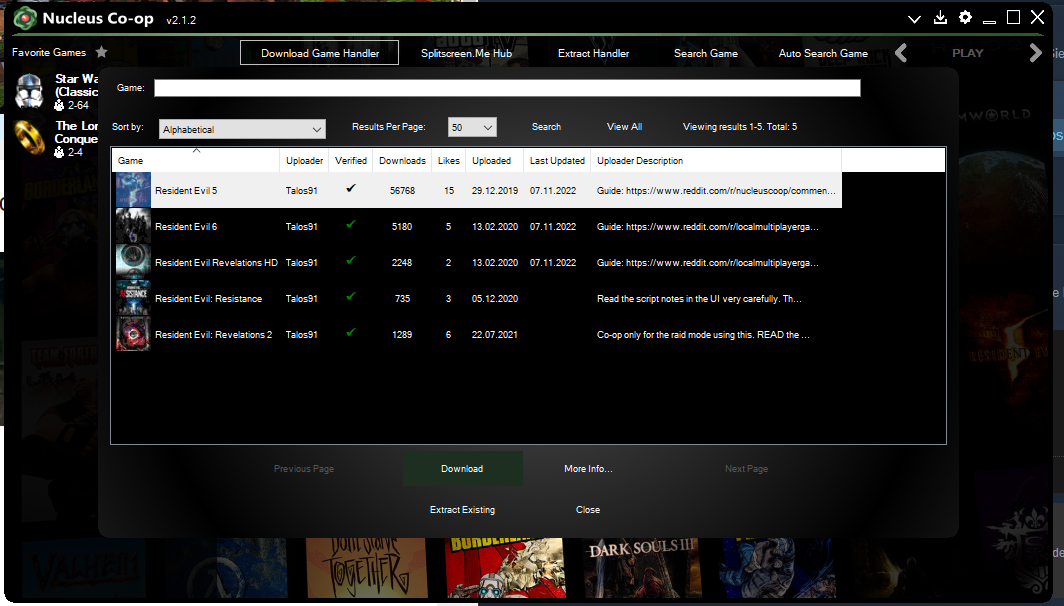Click the Download button
The width and height of the screenshot is (1064, 606).
pos(463,468)
